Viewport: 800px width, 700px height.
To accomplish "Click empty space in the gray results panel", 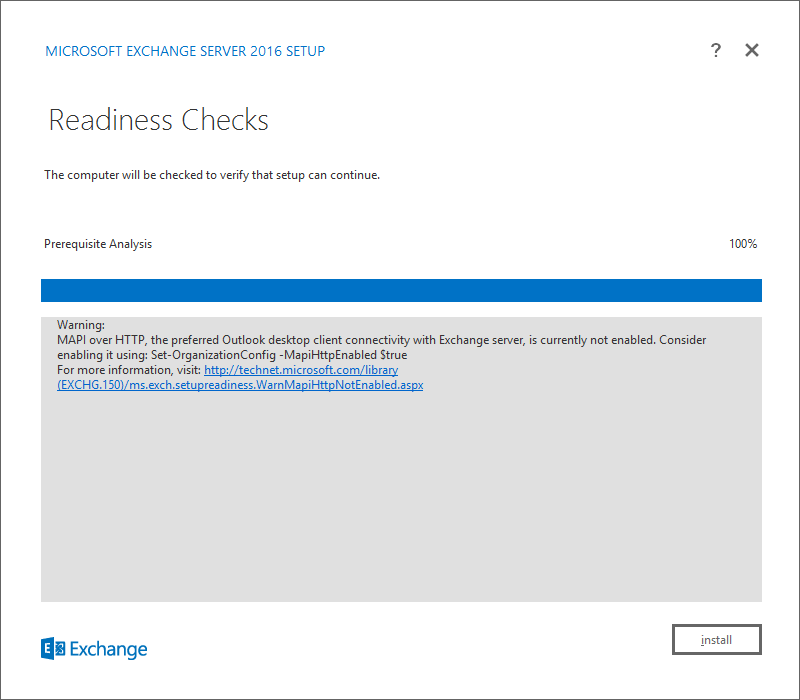I will (x=400, y=500).
